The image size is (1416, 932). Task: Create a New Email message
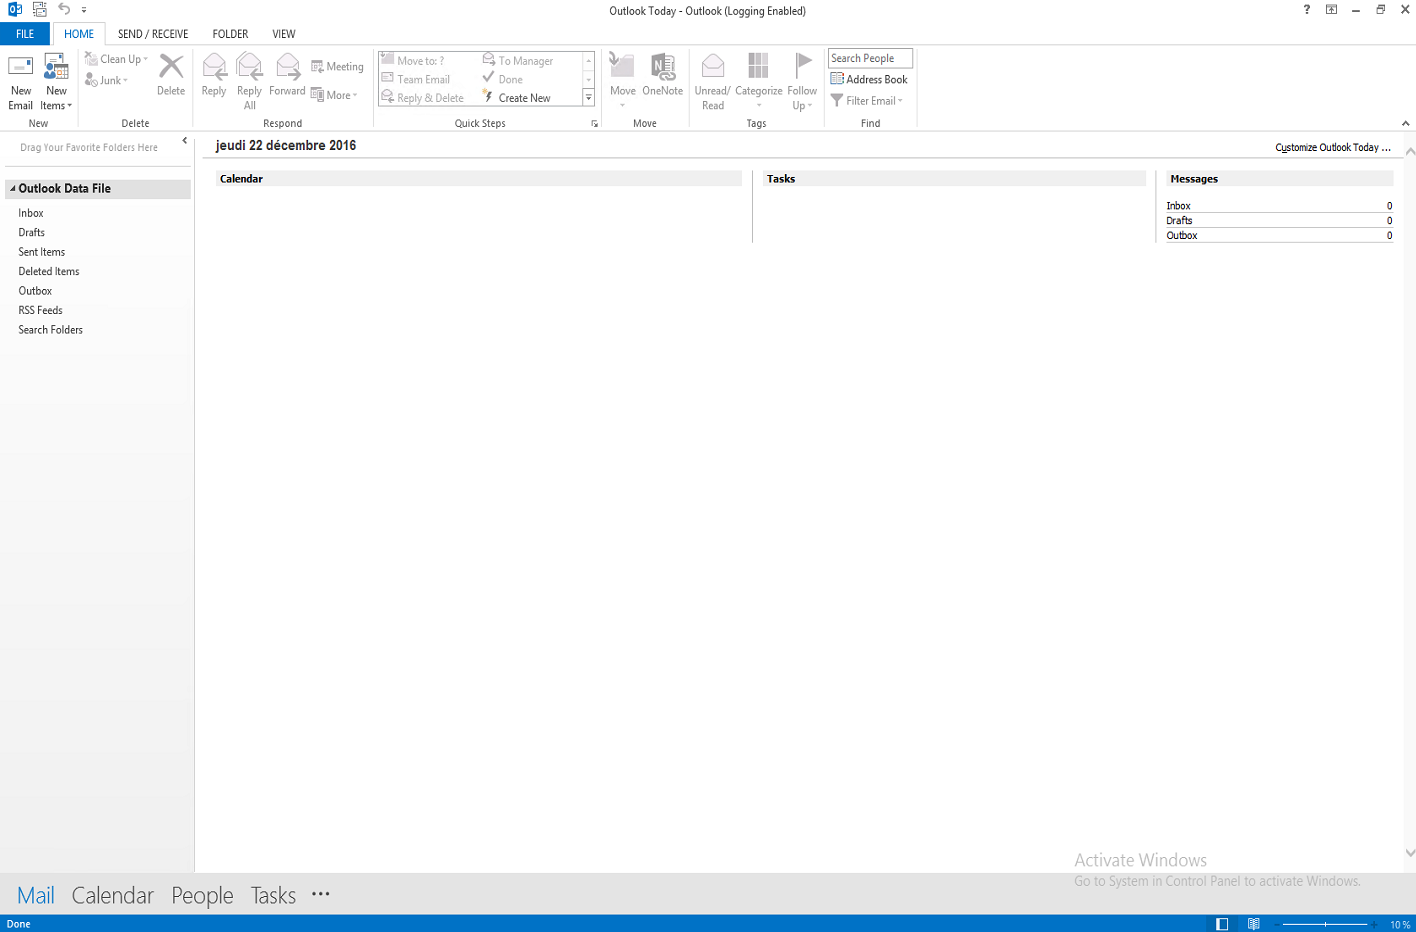pos(20,80)
